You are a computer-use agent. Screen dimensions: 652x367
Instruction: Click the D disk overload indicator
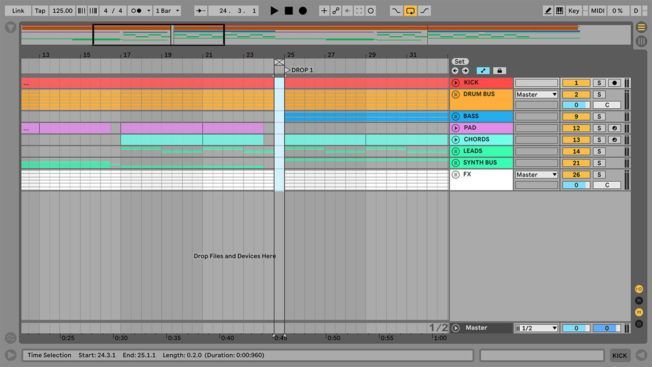tap(636, 11)
